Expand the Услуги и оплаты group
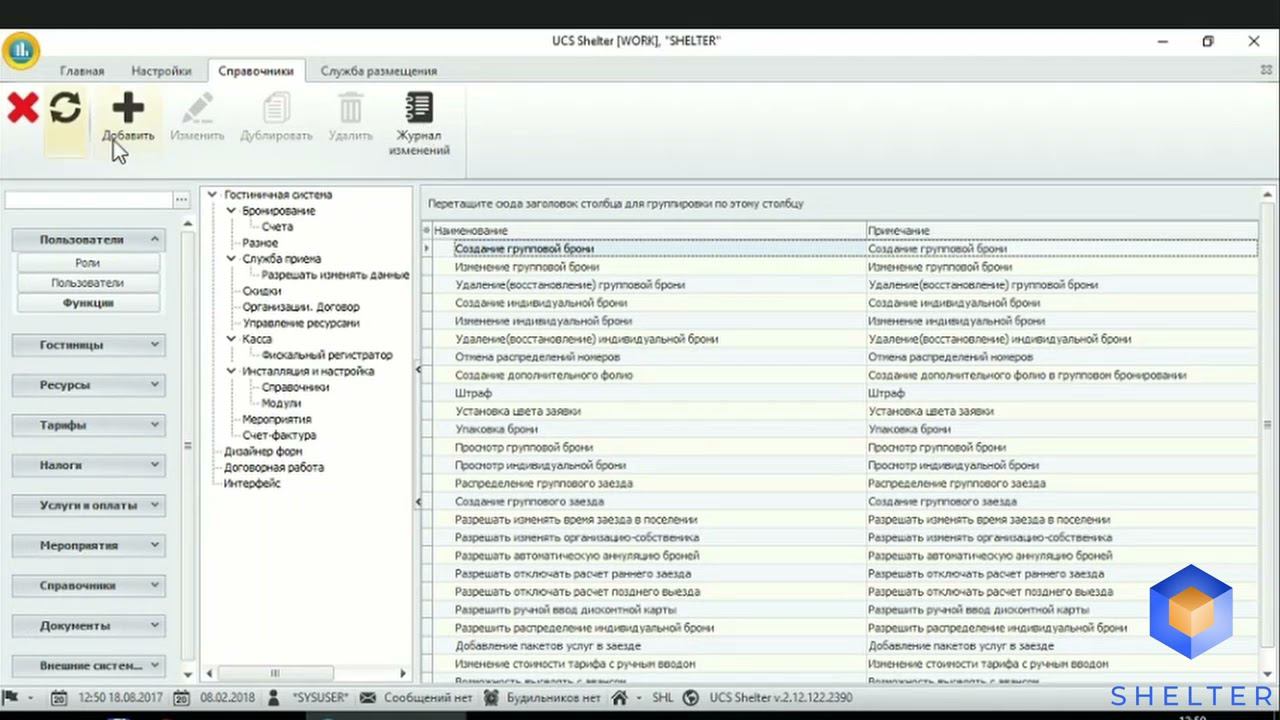 click(x=155, y=505)
